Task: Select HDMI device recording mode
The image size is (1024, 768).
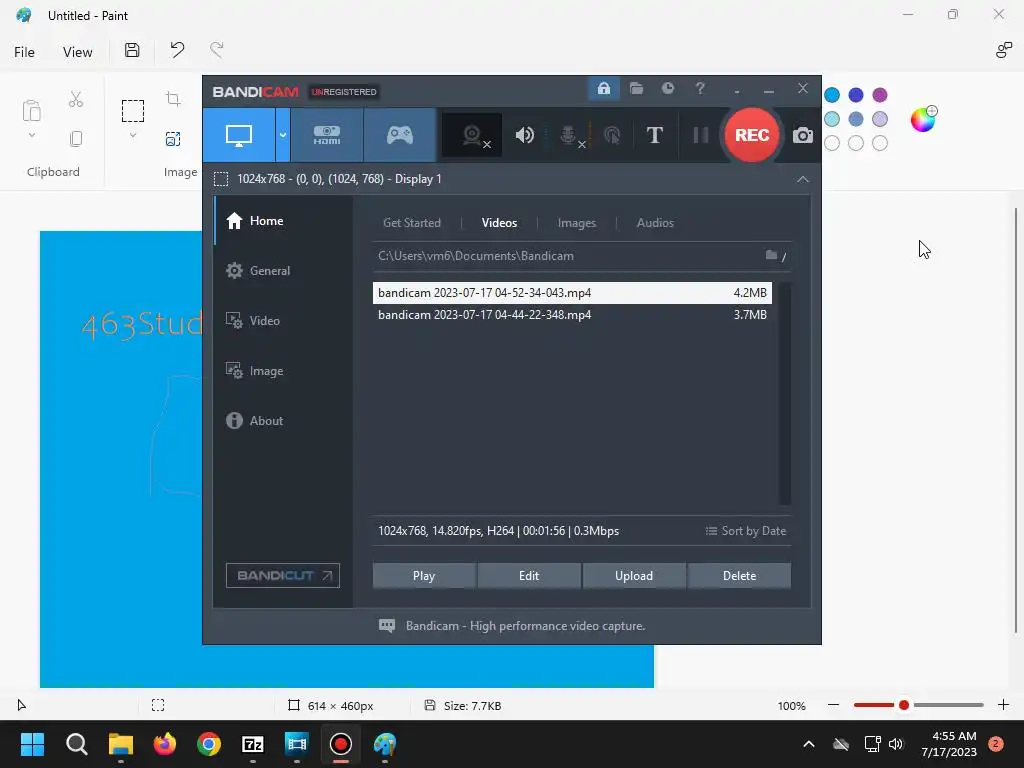Action: pyautogui.click(x=327, y=135)
